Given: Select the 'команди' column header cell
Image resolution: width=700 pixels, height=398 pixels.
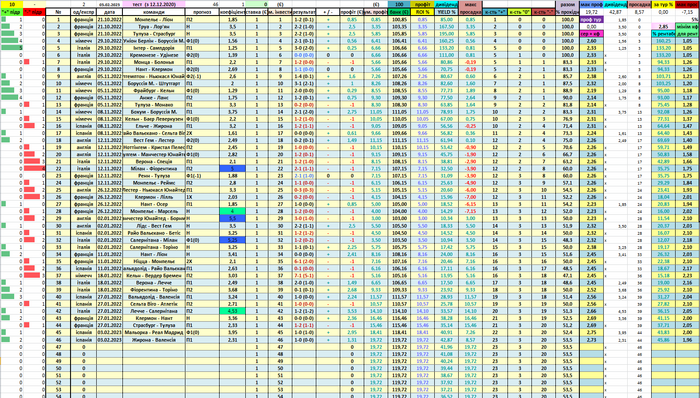Looking at the screenshot, I should coord(154,12).
